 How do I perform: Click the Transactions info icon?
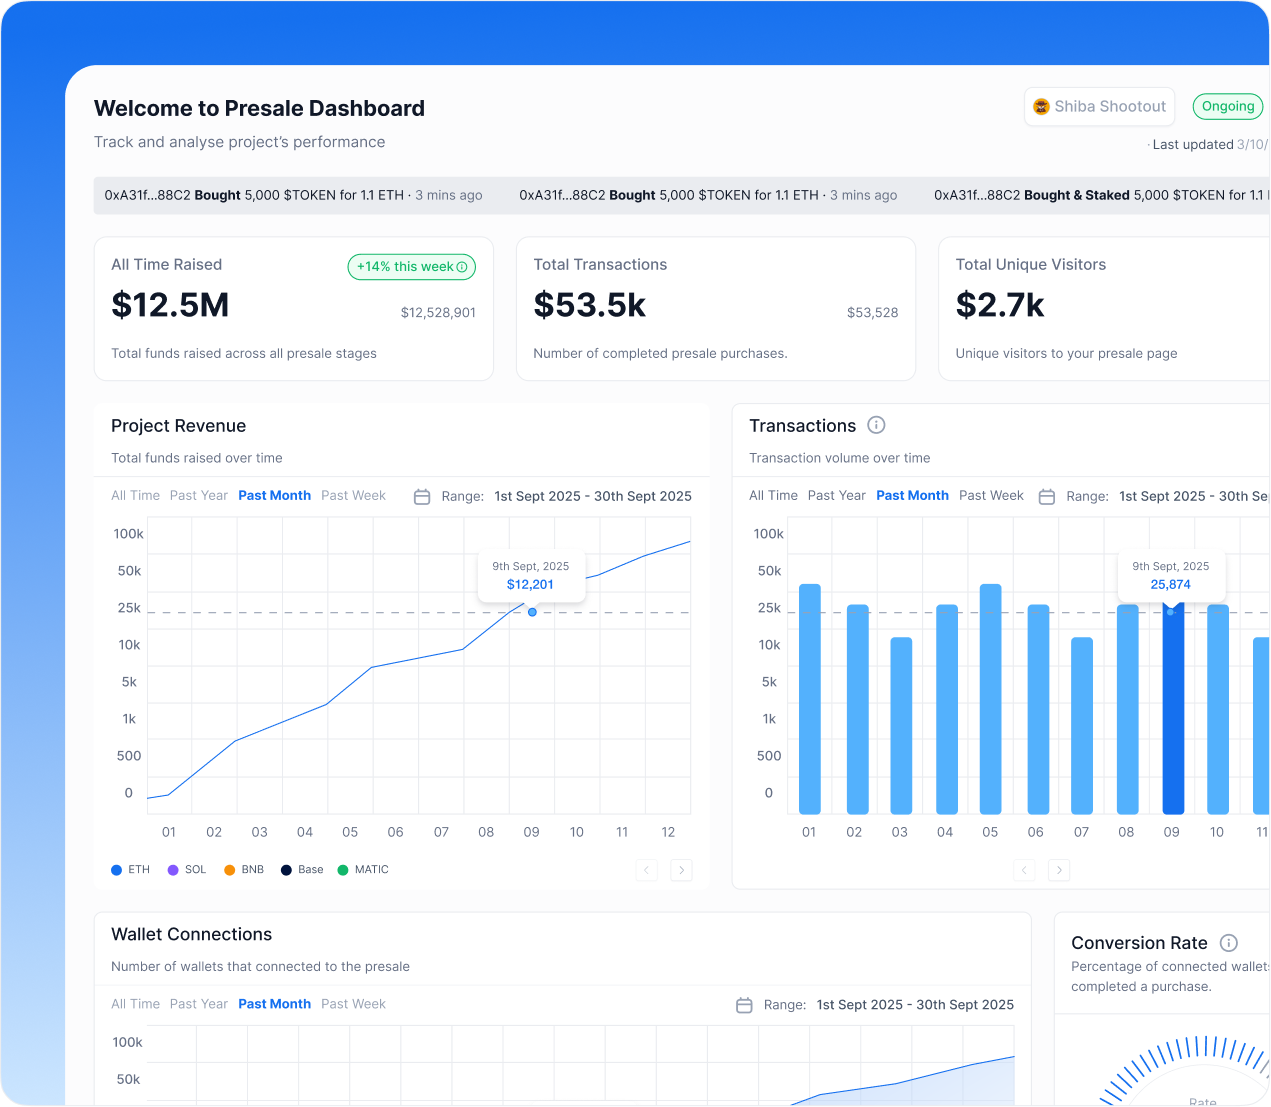876,425
